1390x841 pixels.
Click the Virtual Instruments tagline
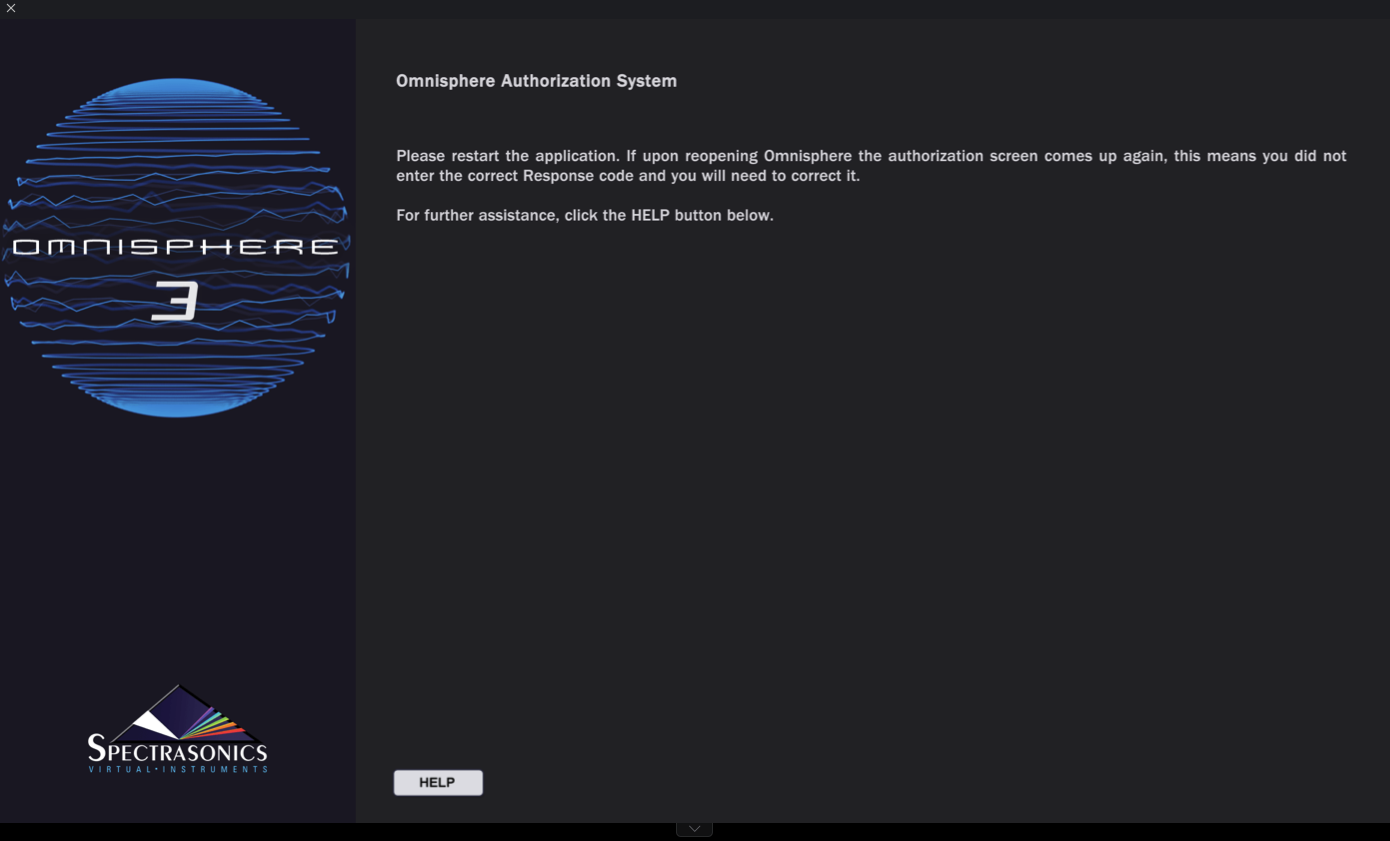(177, 769)
